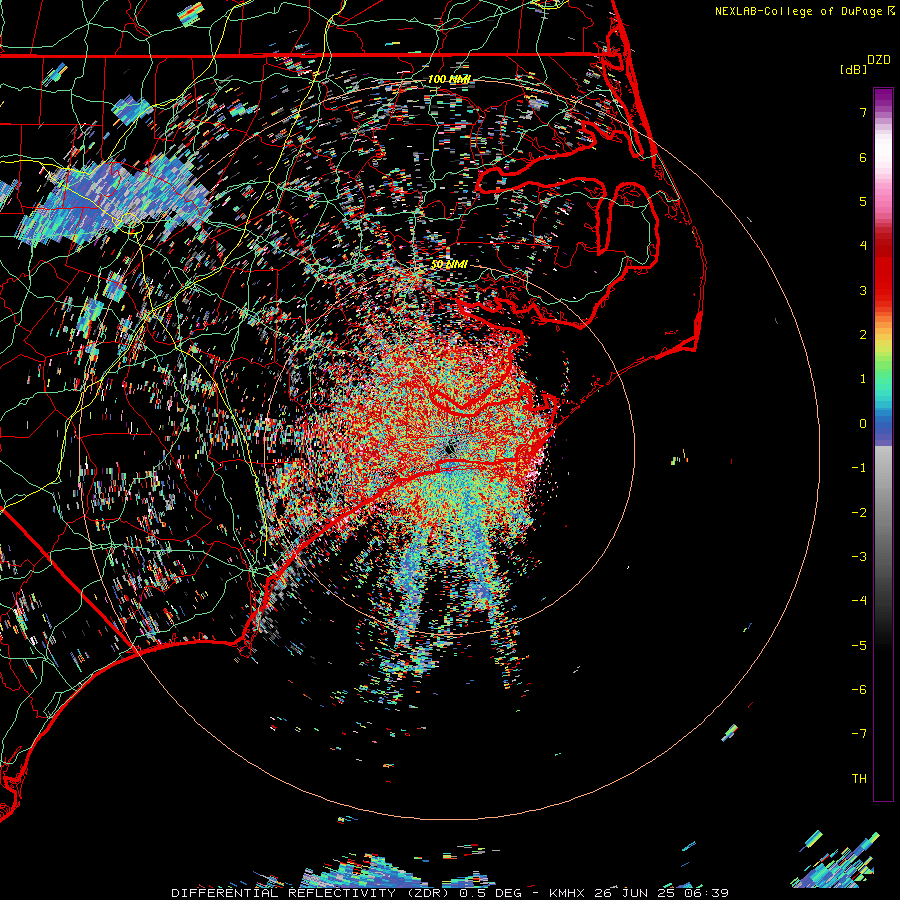Click the 0 value on the dB scale
Viewport: 900px width, 900px height.
tap(863, 424)
